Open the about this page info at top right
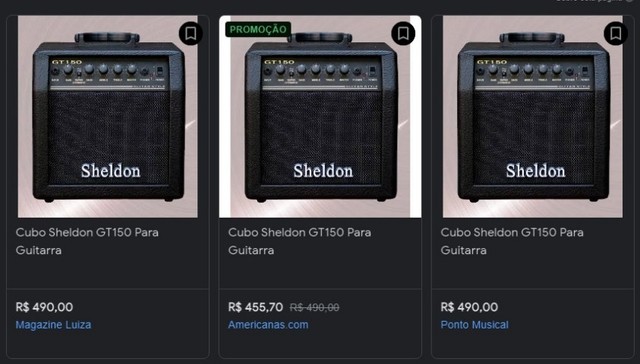Screen dimensions: 640x364 (596, 1)
